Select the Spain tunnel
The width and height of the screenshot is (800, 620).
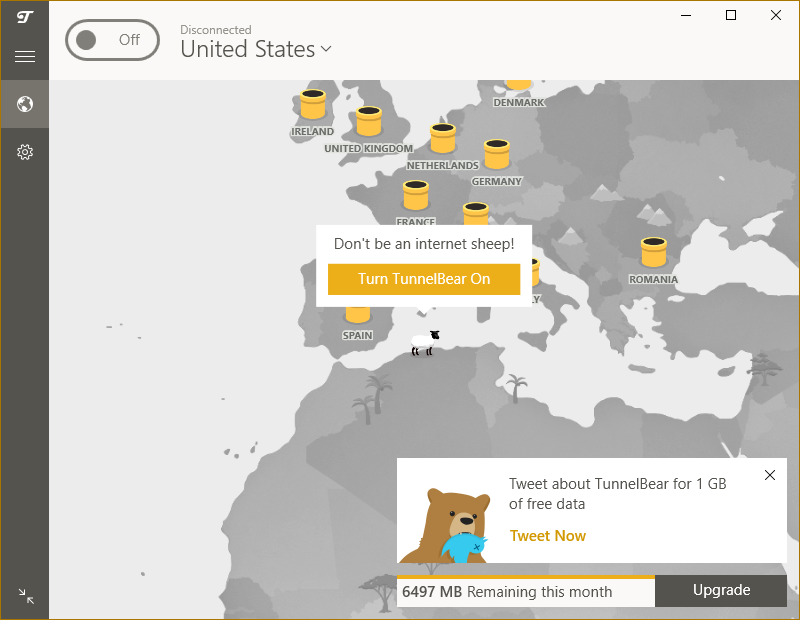coord(358,314)
